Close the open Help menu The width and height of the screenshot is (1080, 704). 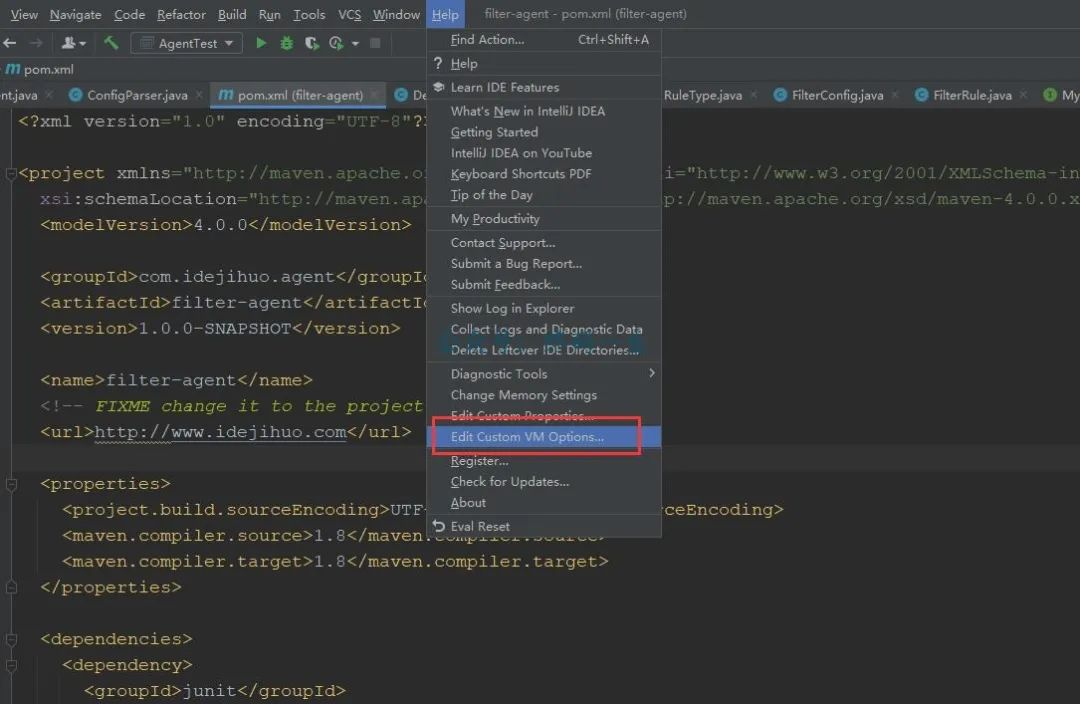click(445, 14)
